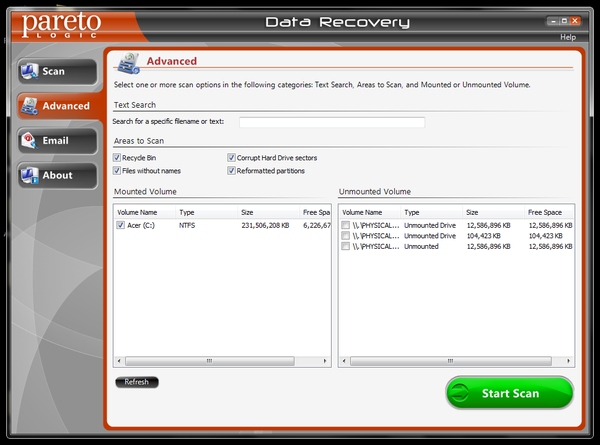This screenshot has height=445, width=600.
Task: Sort mounted volumes by Type column
Action: (207, 212)
